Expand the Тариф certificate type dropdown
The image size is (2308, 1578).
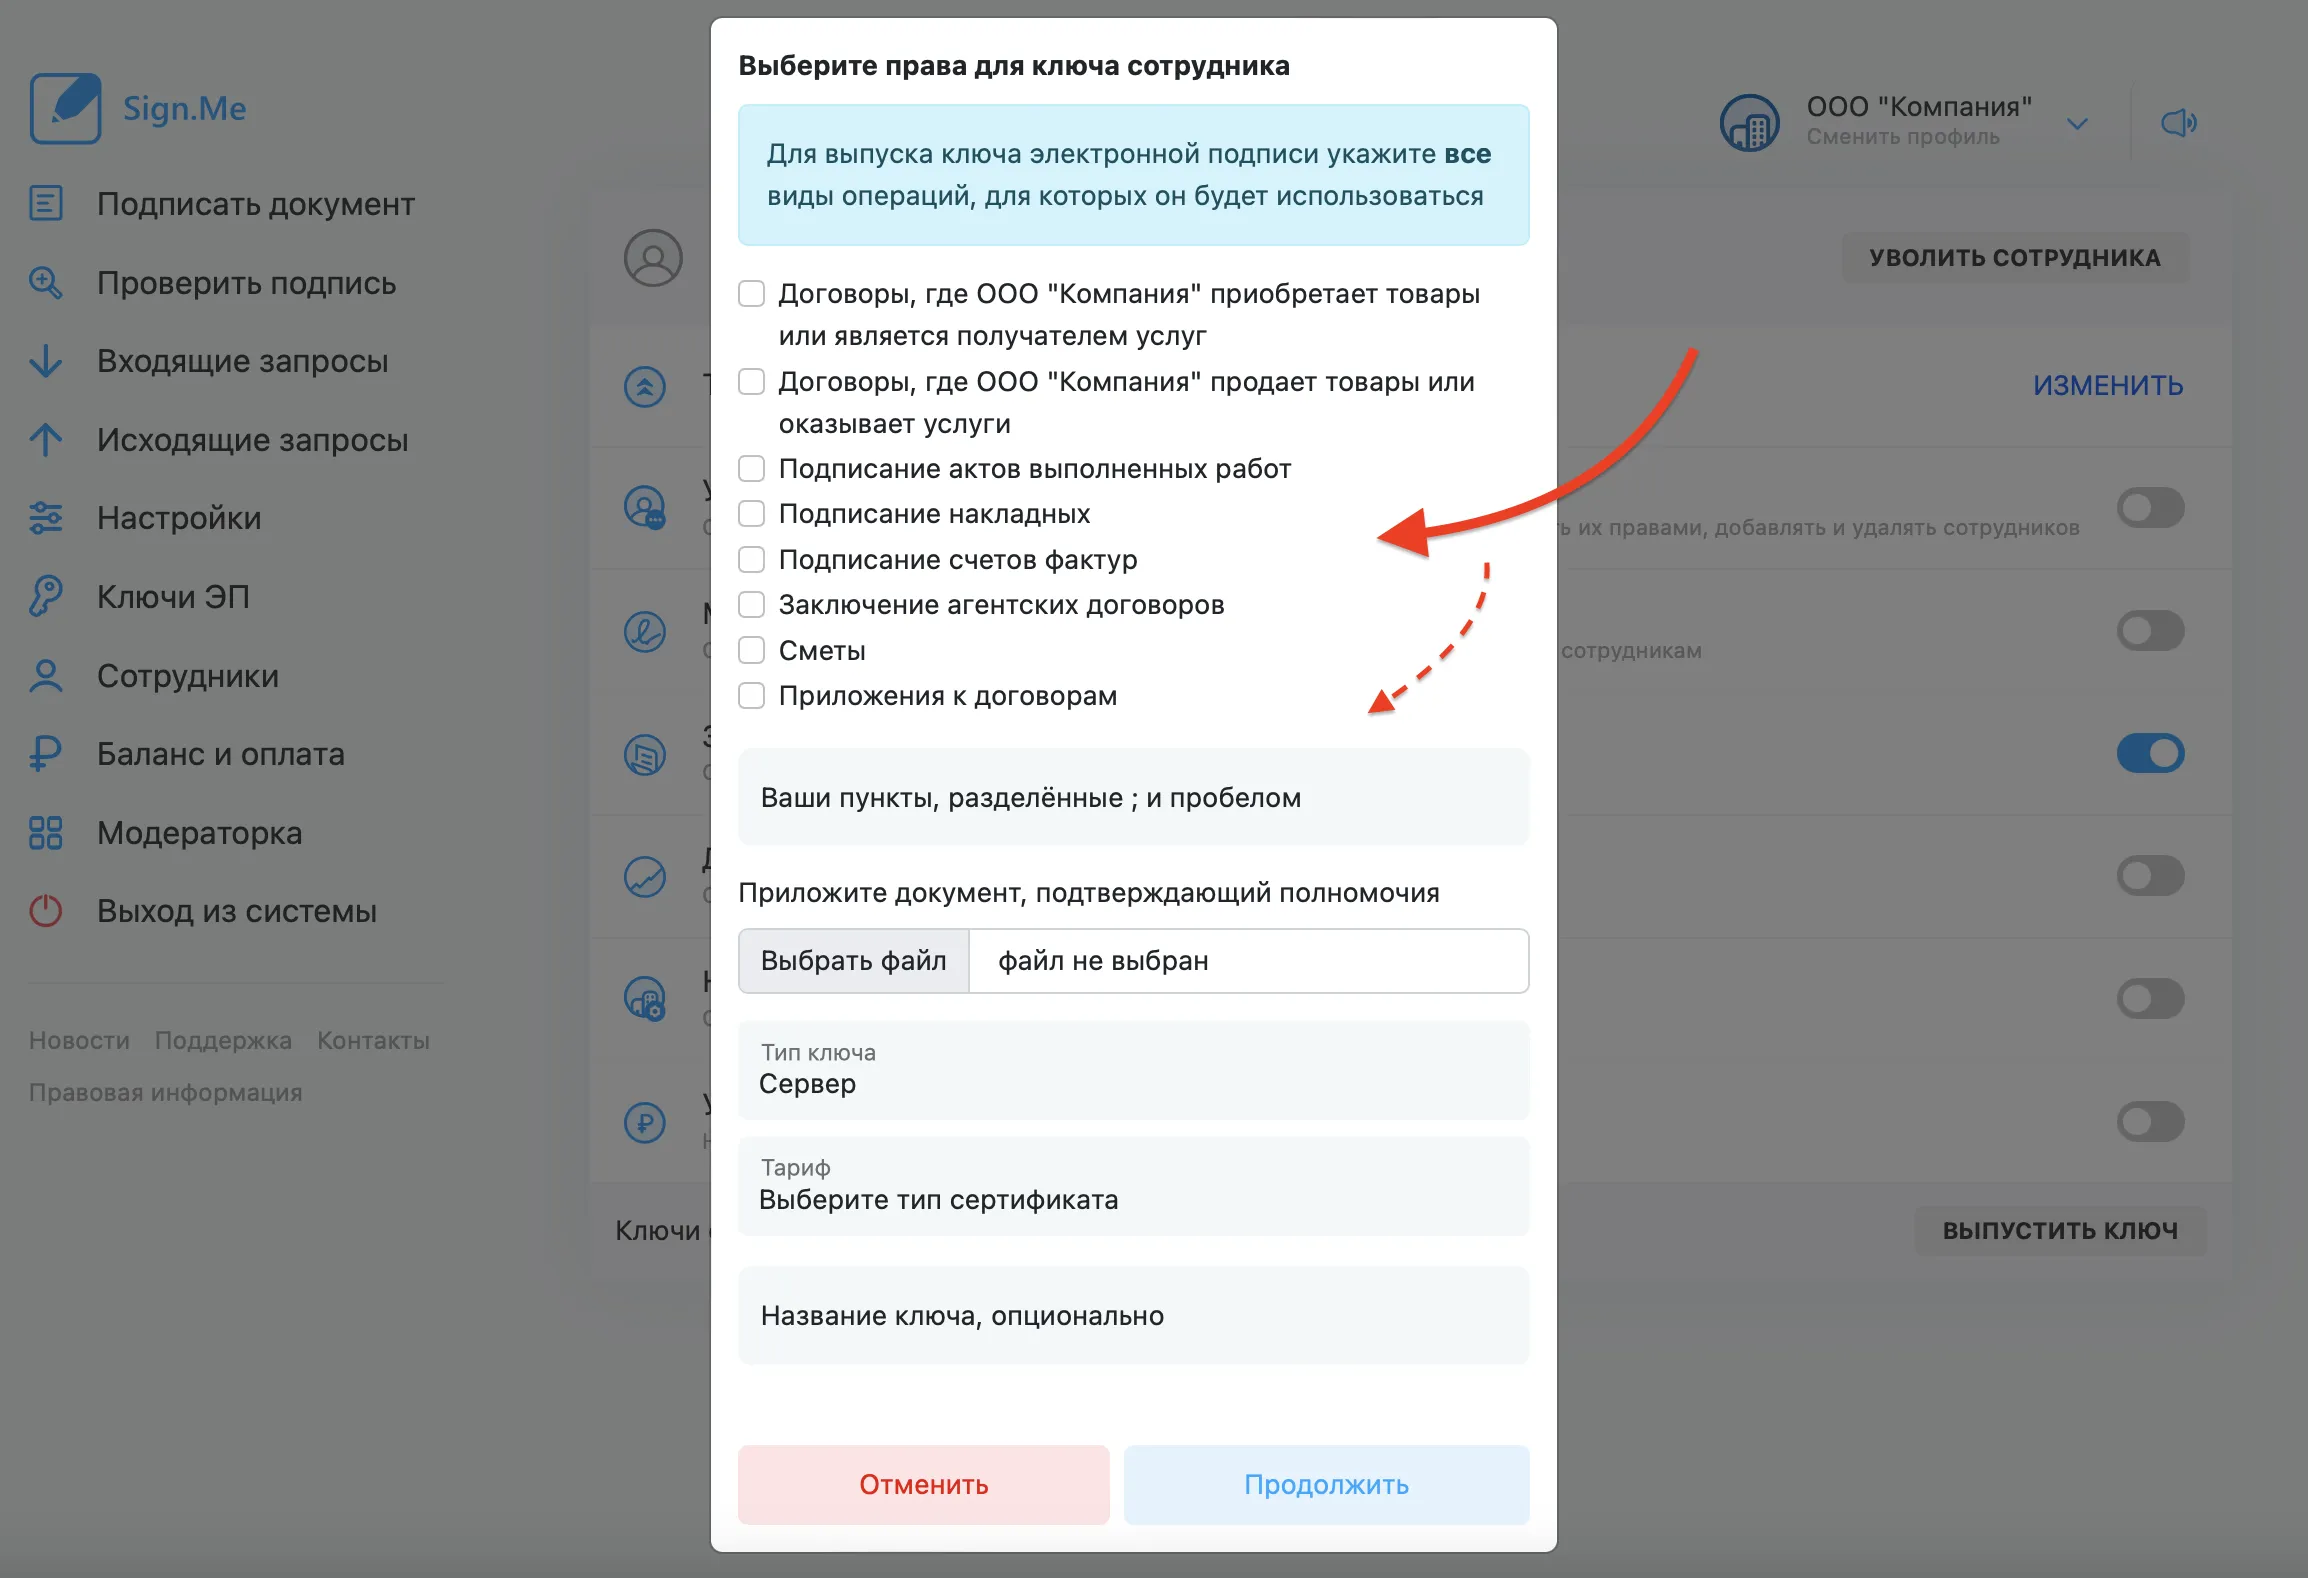1133,1186
